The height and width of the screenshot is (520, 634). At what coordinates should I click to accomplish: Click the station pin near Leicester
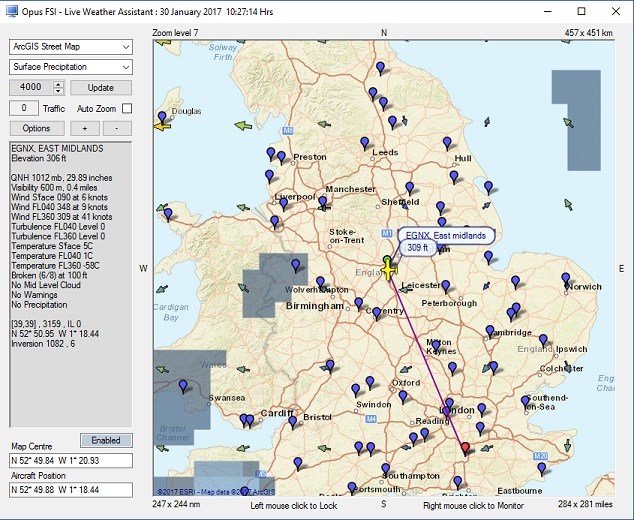tap(445, 286)
